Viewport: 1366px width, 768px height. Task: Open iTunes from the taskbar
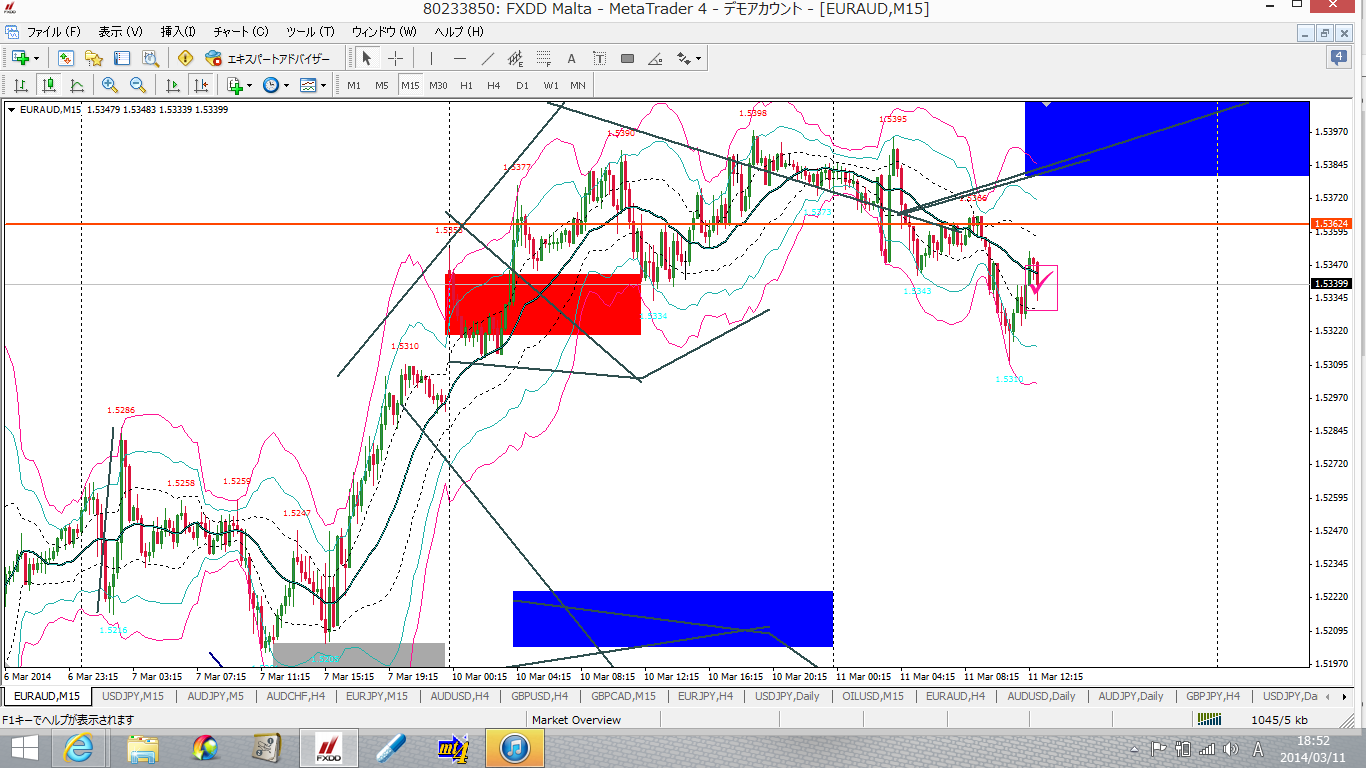click(x=514, y=747)
